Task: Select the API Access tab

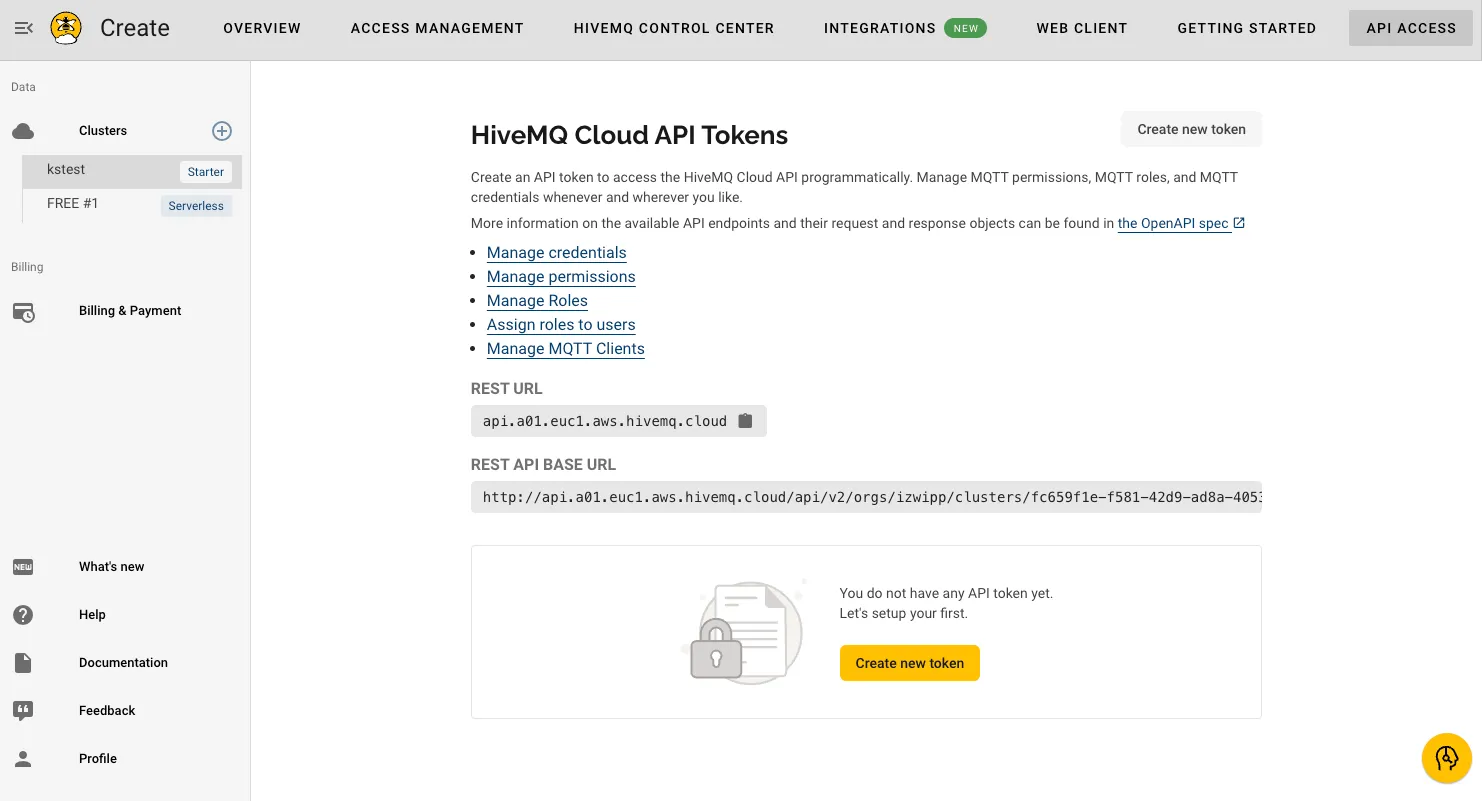Action: click(x=1411, y=28)
